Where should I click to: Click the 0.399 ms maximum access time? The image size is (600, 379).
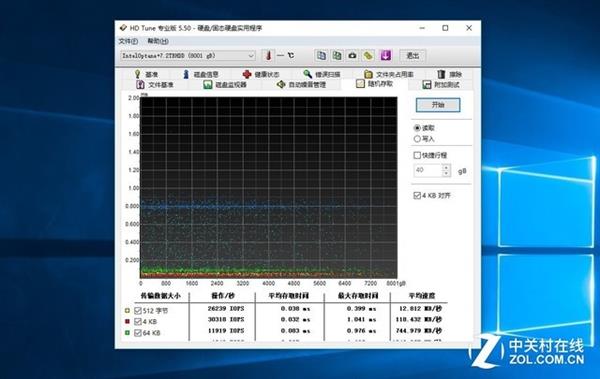click(361, 309)
